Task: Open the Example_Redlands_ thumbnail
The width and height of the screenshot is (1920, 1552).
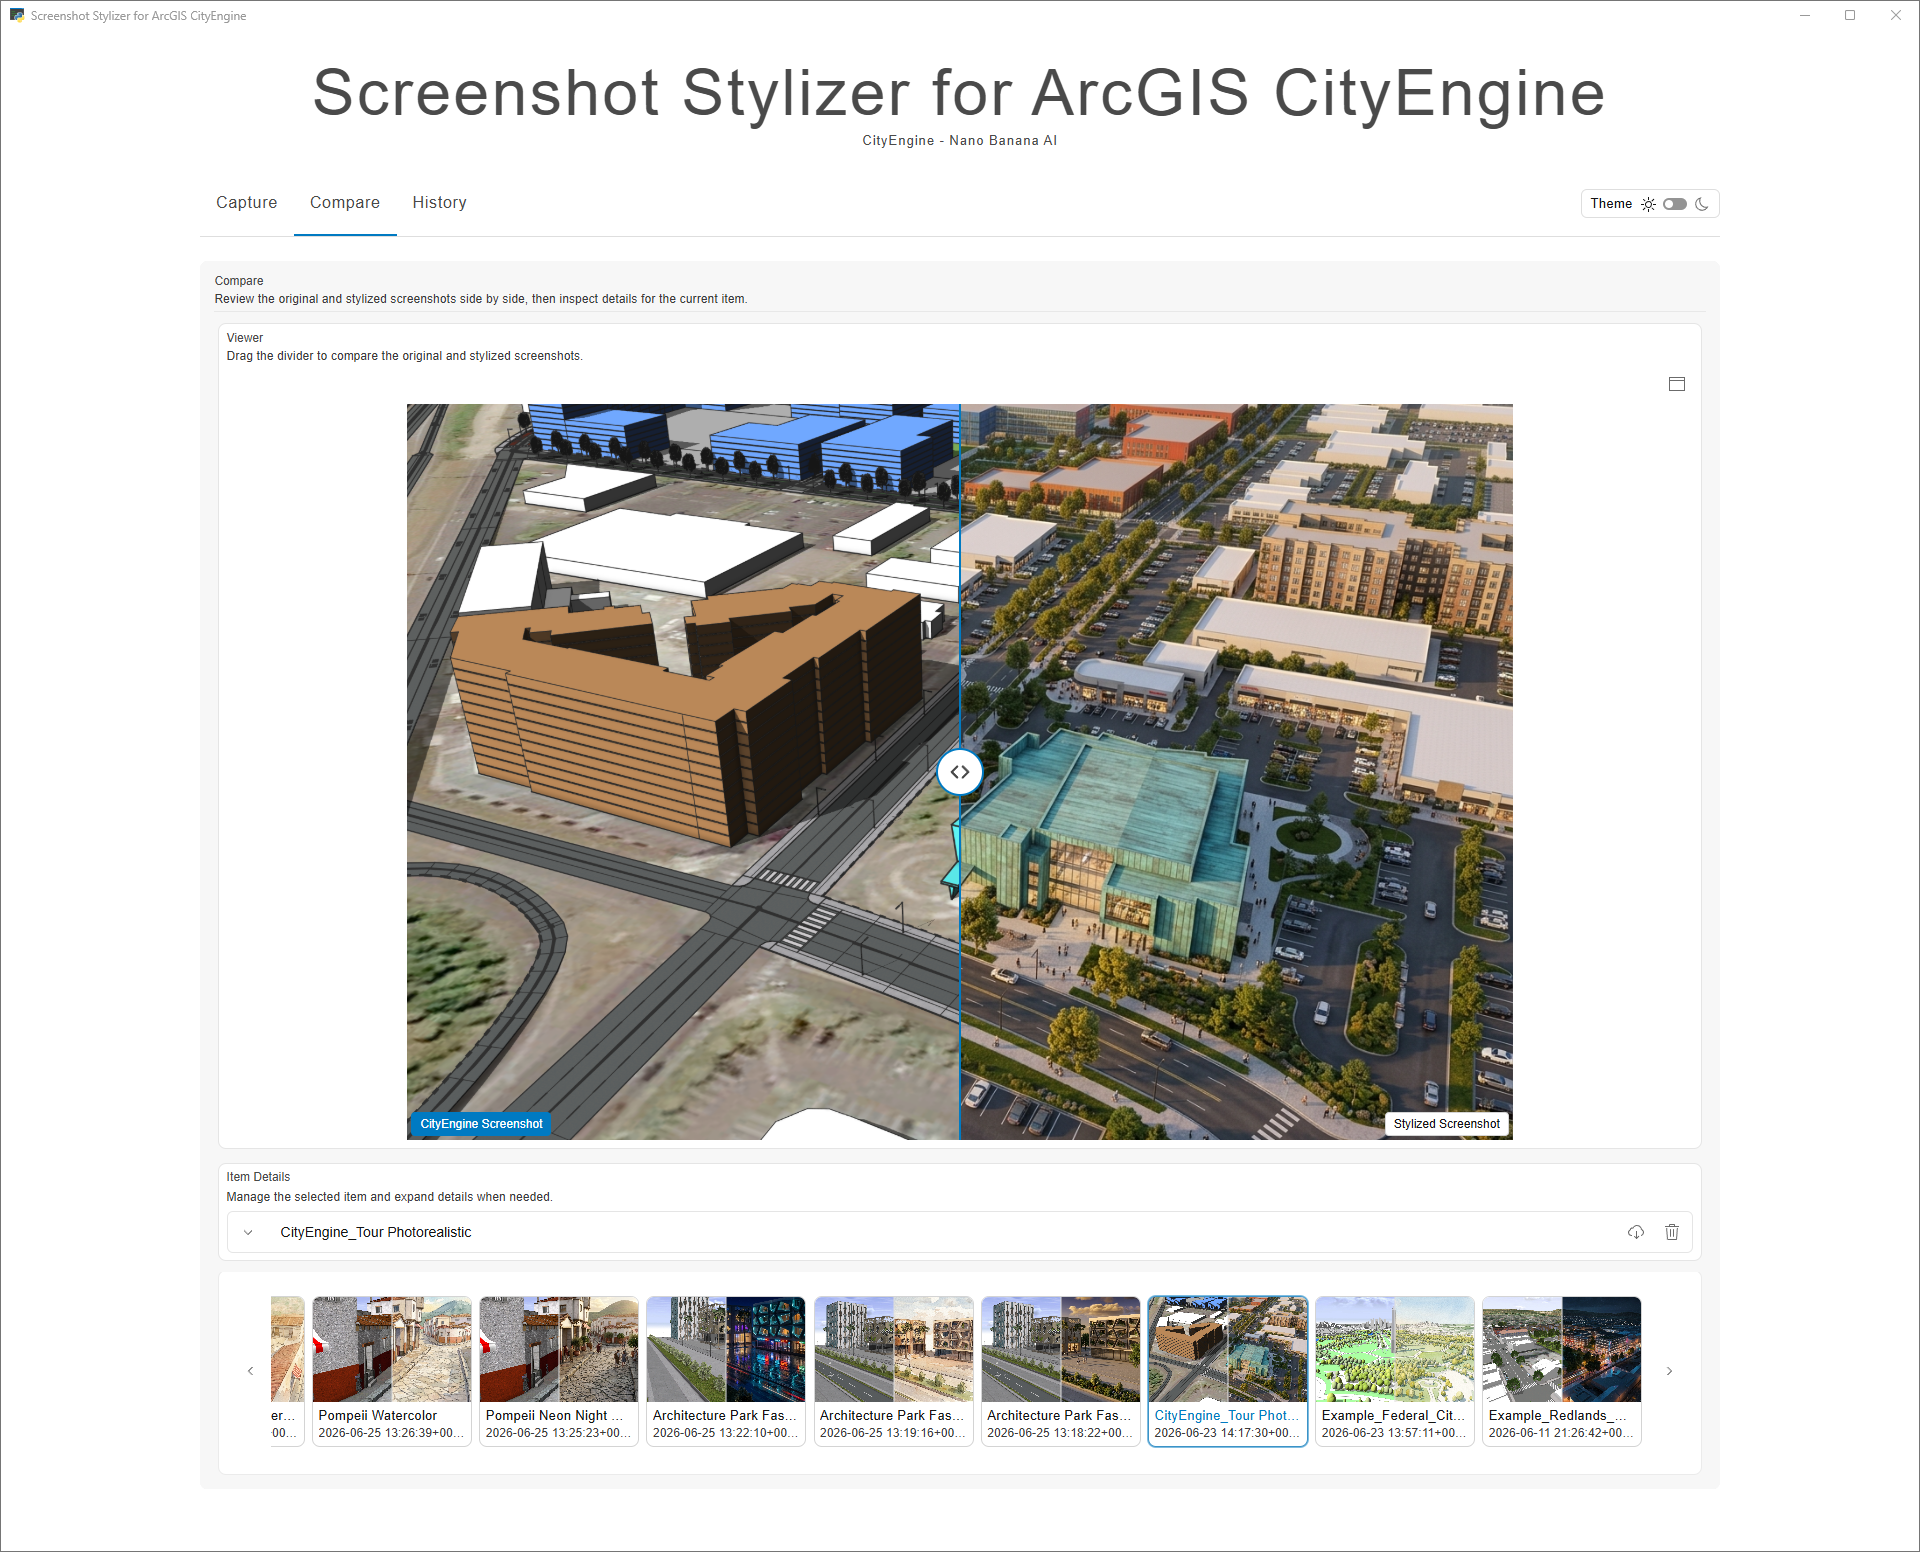Action: point(1562,1371)
